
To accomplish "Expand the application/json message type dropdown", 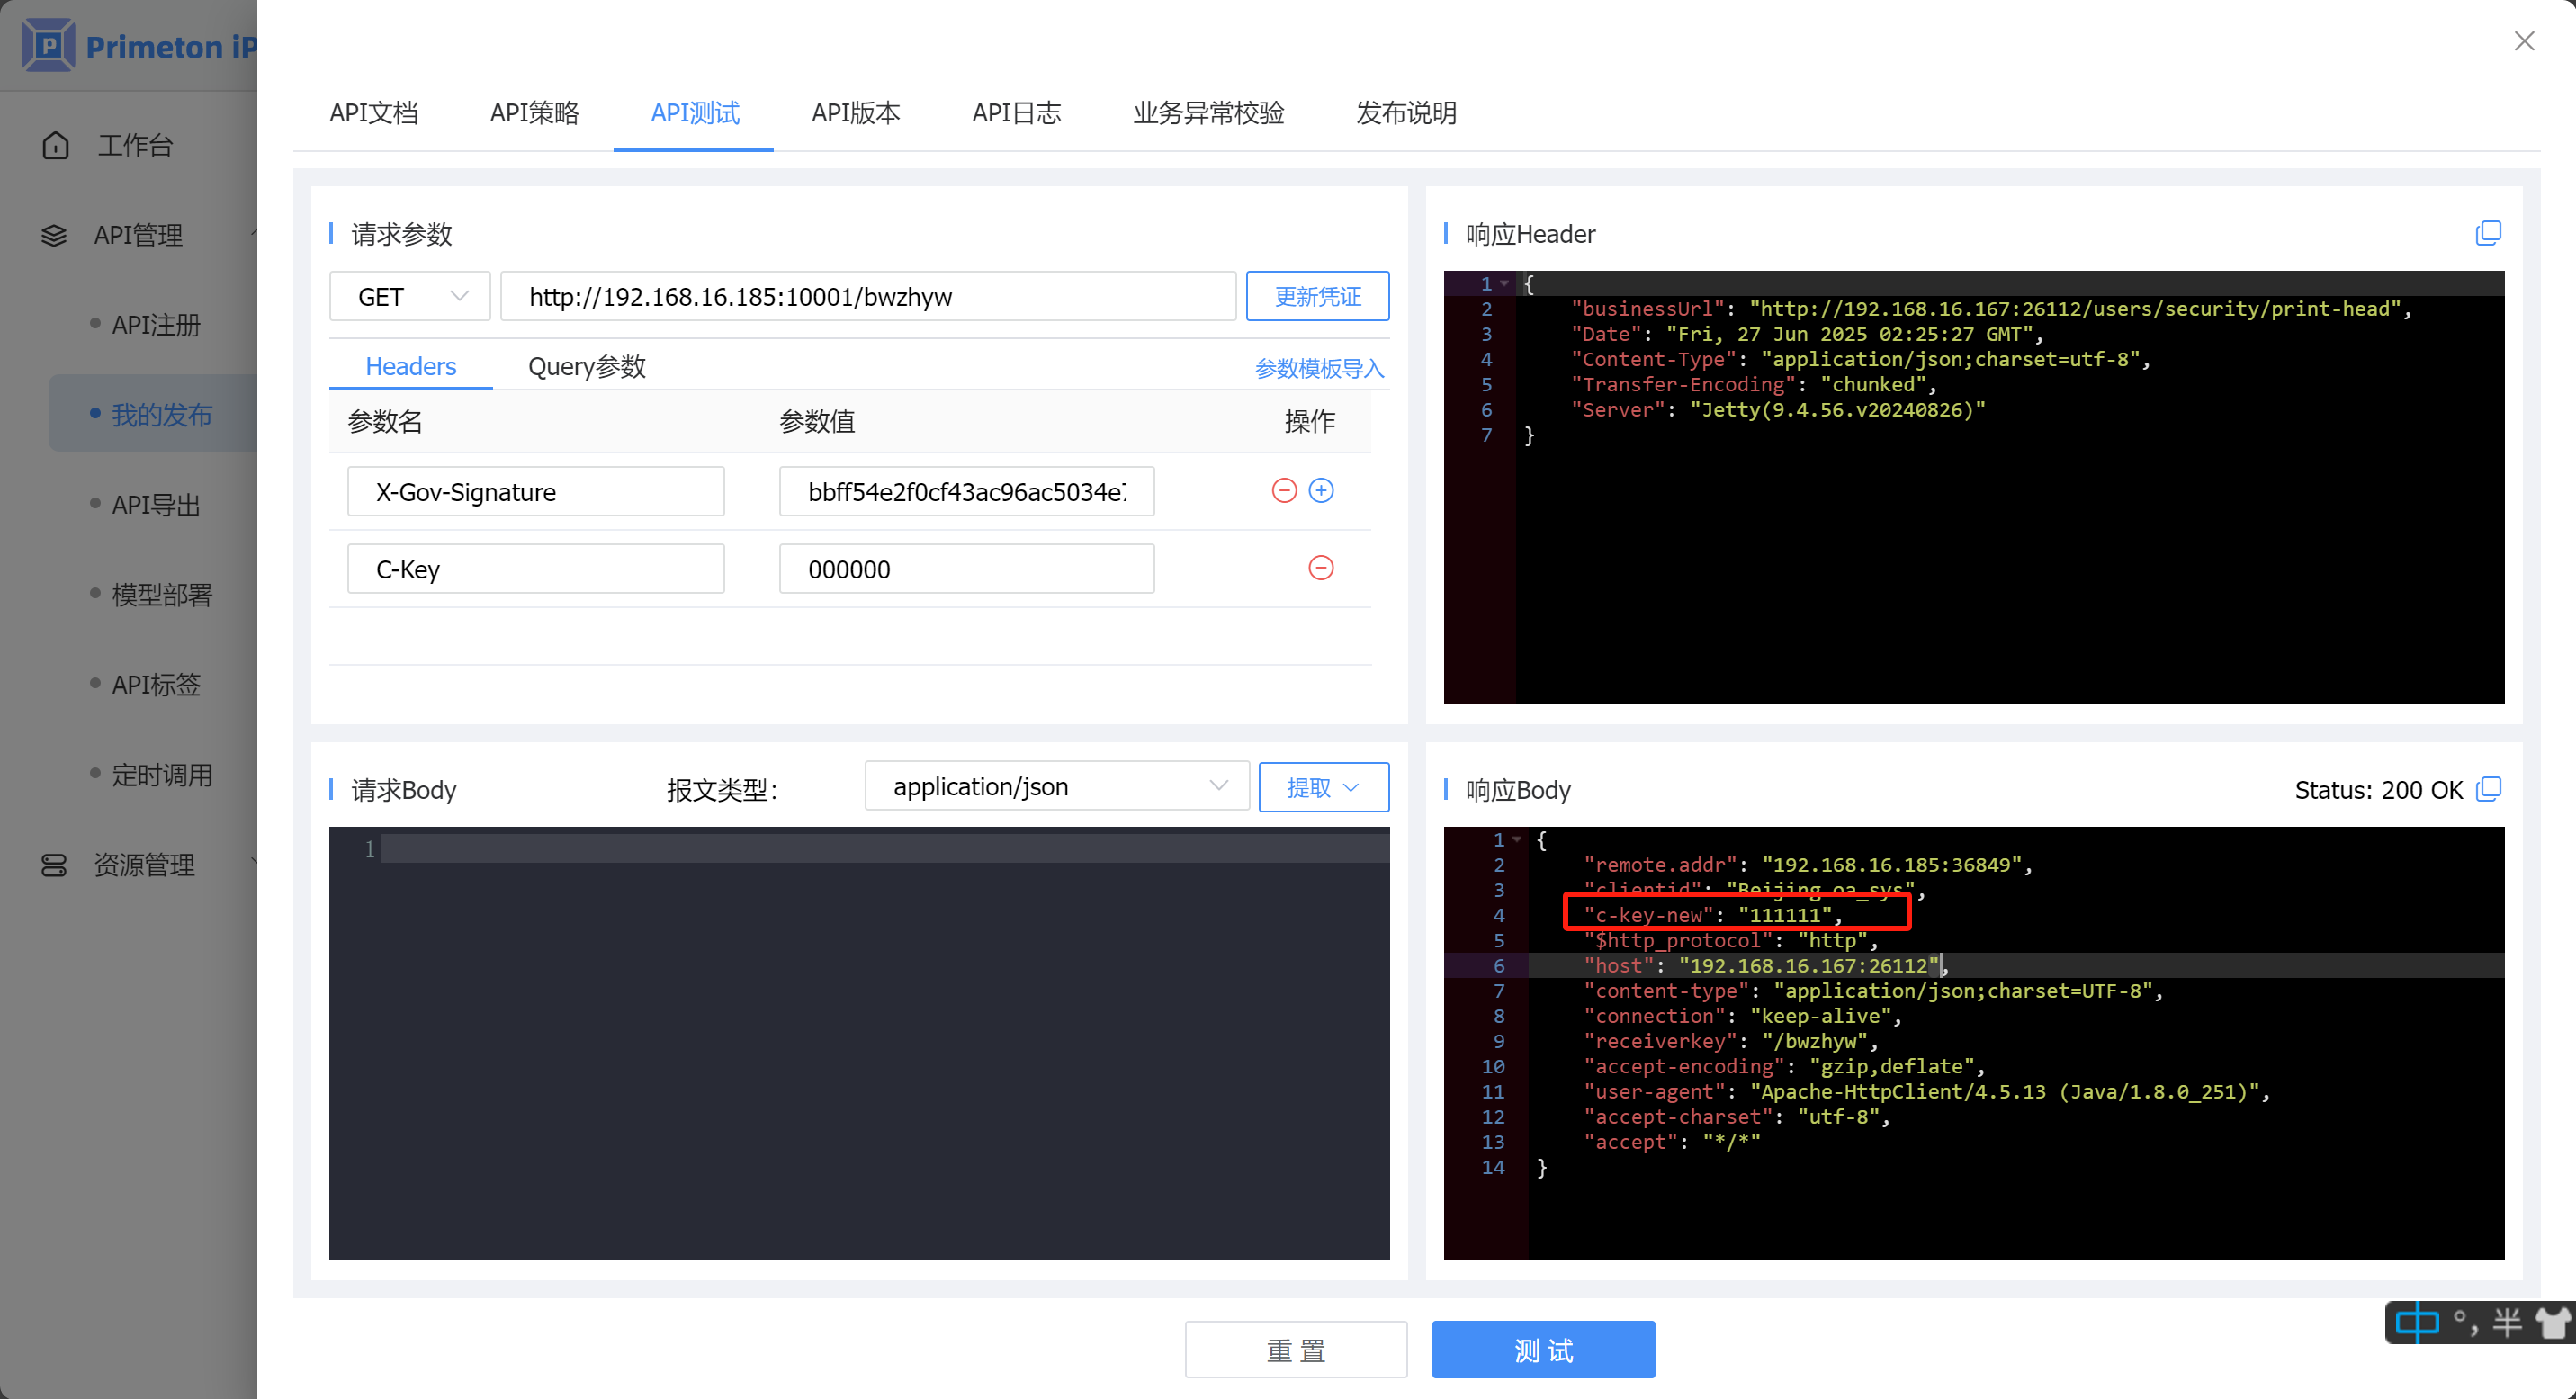I will 1057,787.
